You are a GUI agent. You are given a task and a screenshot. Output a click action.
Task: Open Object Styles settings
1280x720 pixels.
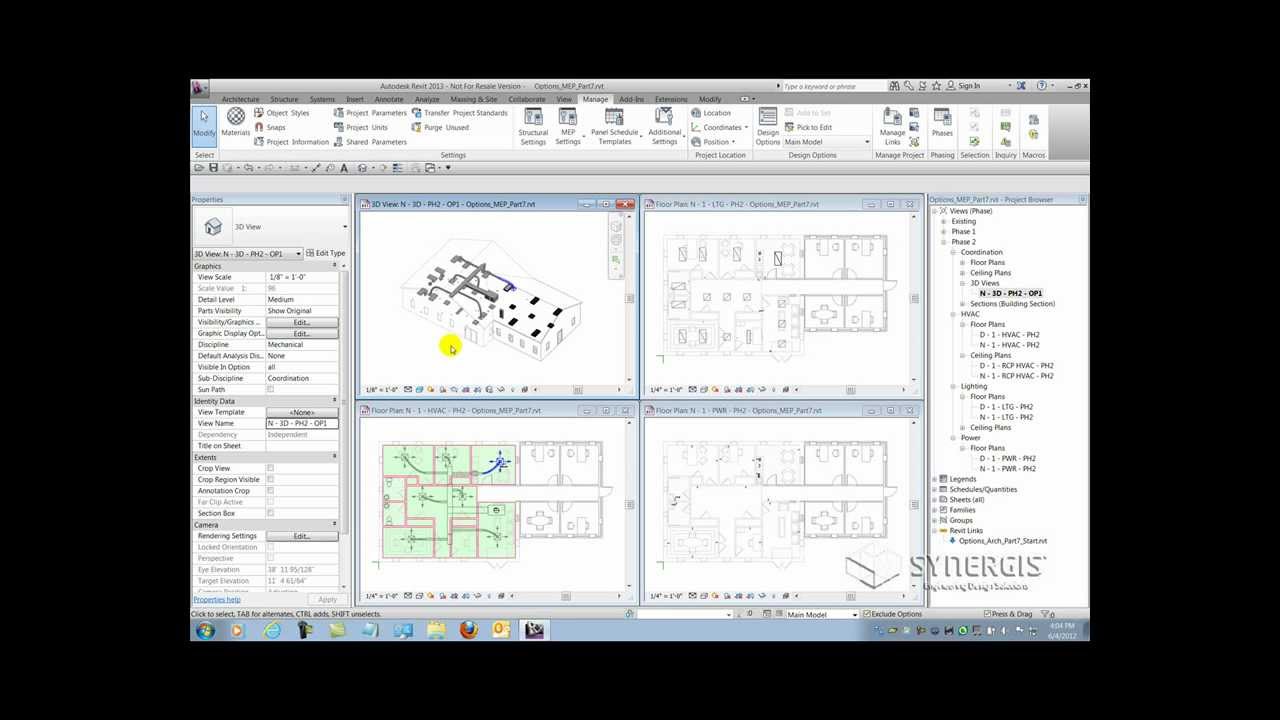click(282, 113)
